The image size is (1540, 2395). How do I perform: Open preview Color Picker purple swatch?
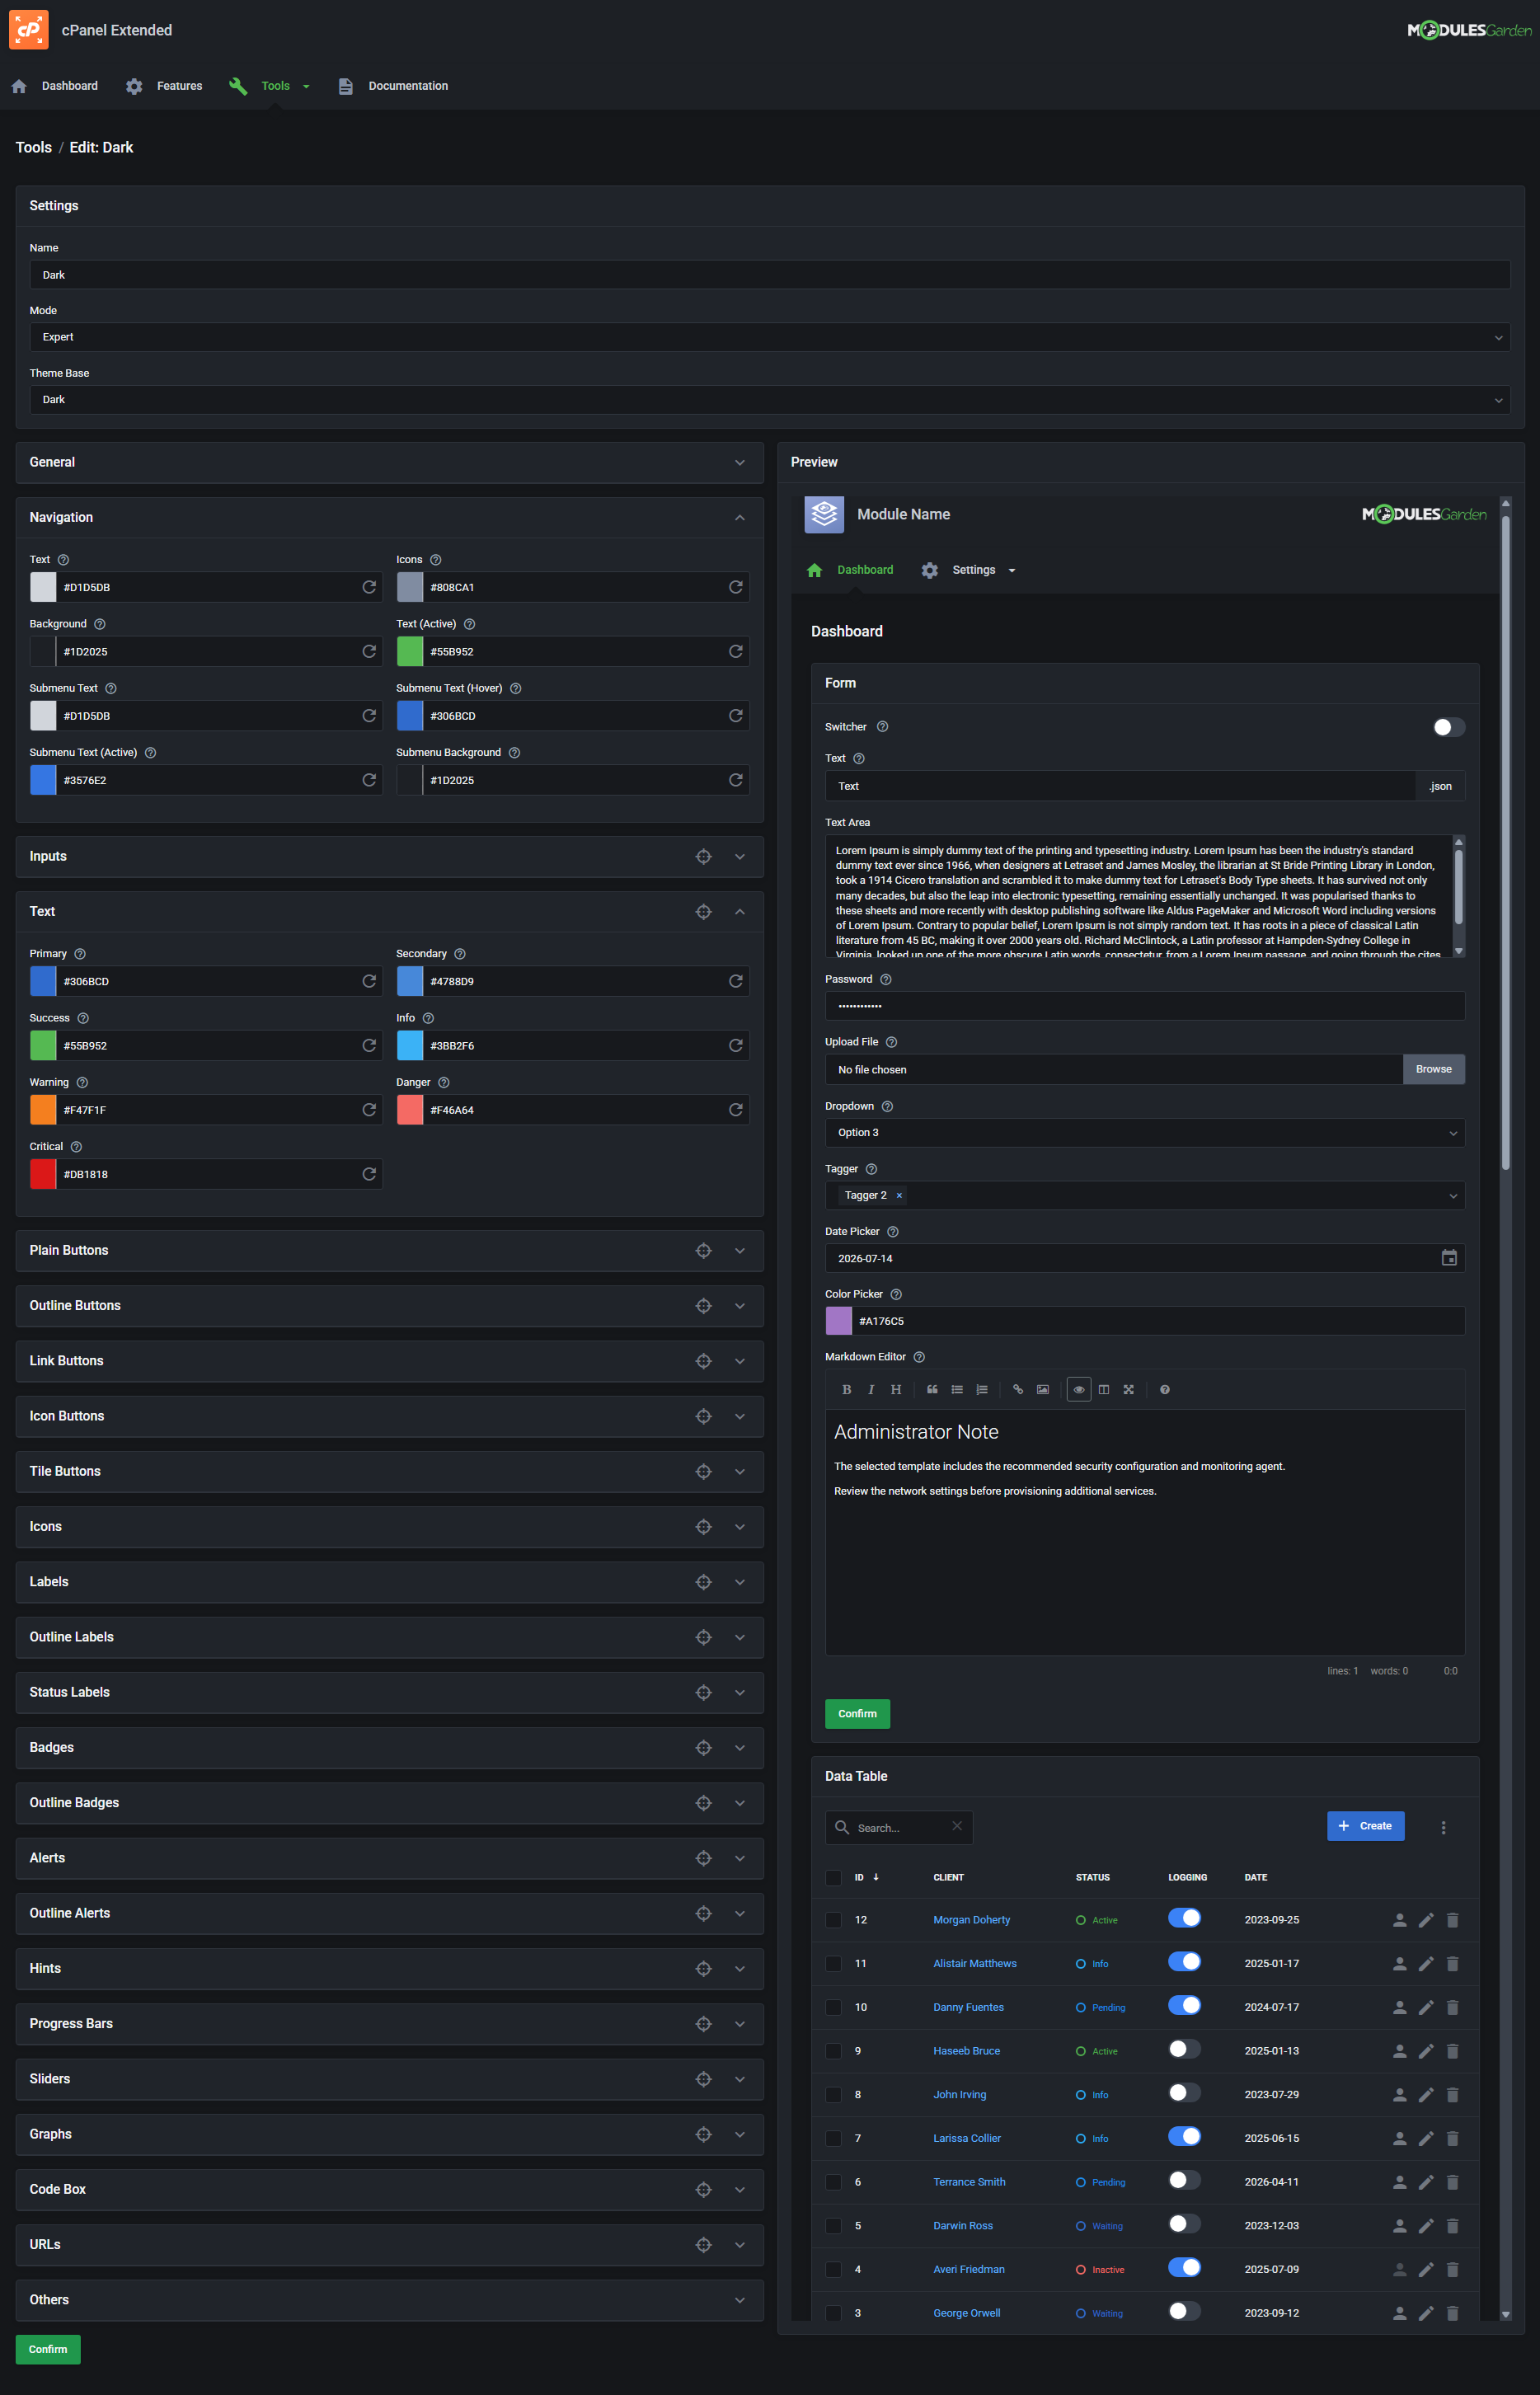[x=839, y=1321]
